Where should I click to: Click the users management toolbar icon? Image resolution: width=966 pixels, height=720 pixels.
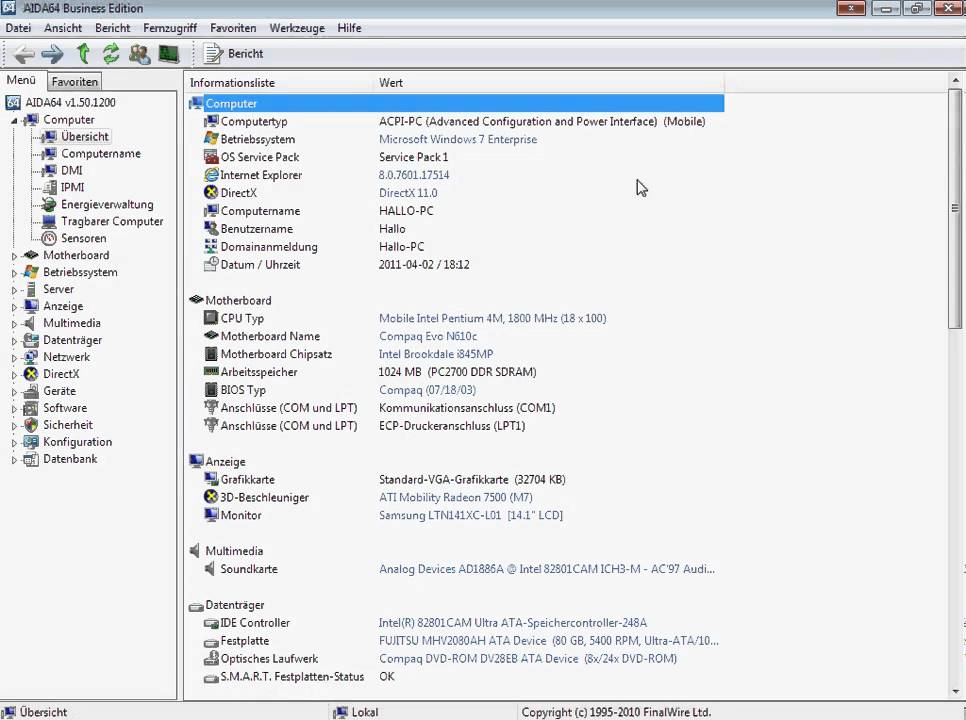coord(140,54)
